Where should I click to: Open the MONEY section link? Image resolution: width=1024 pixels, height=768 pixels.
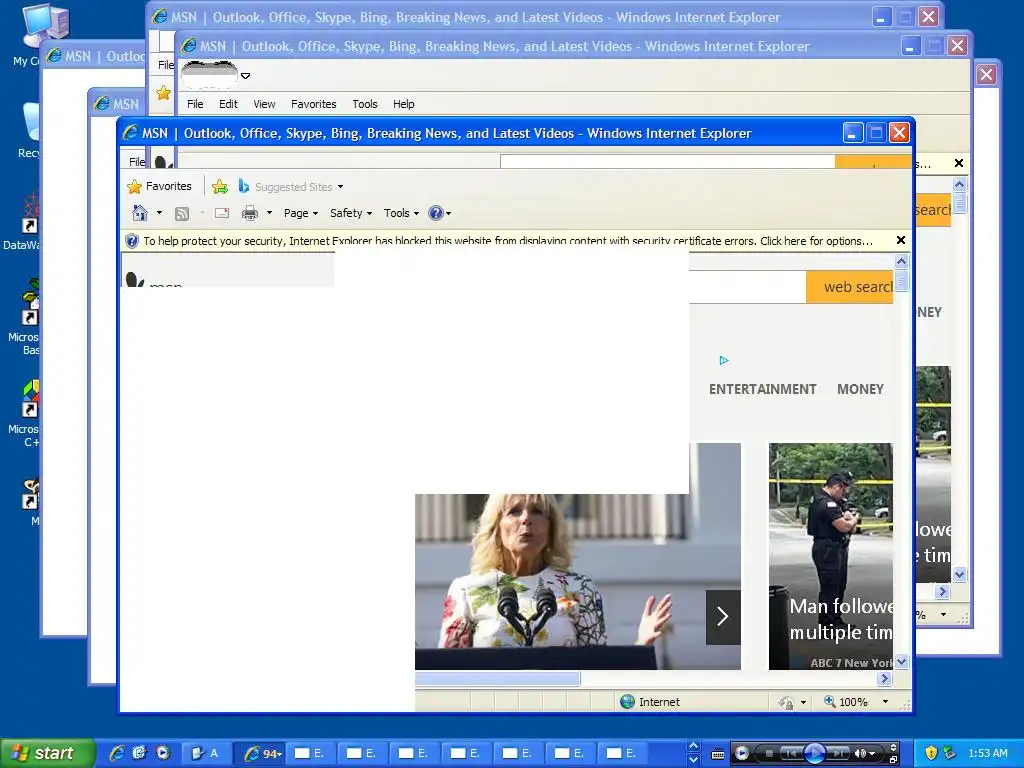tap(860, 389)
